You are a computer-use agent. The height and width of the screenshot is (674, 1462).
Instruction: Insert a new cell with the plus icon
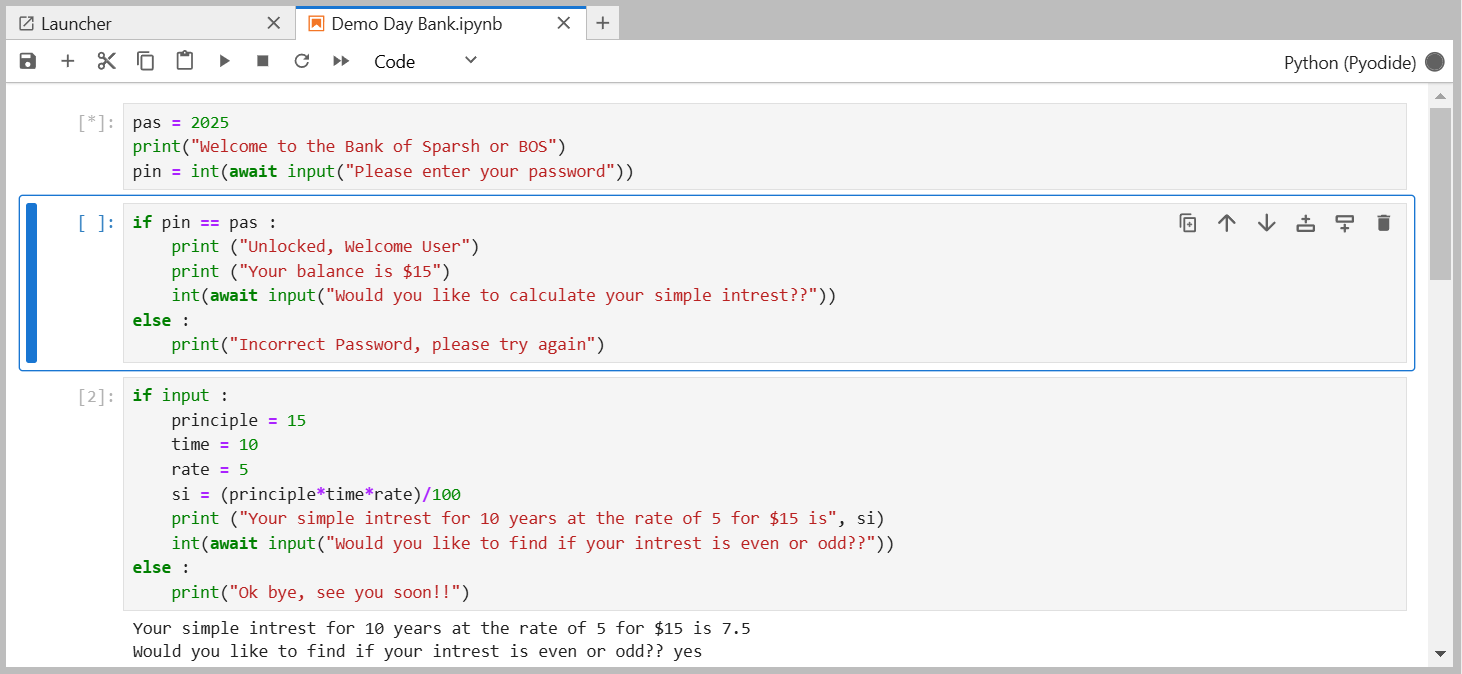click(67, 62)
